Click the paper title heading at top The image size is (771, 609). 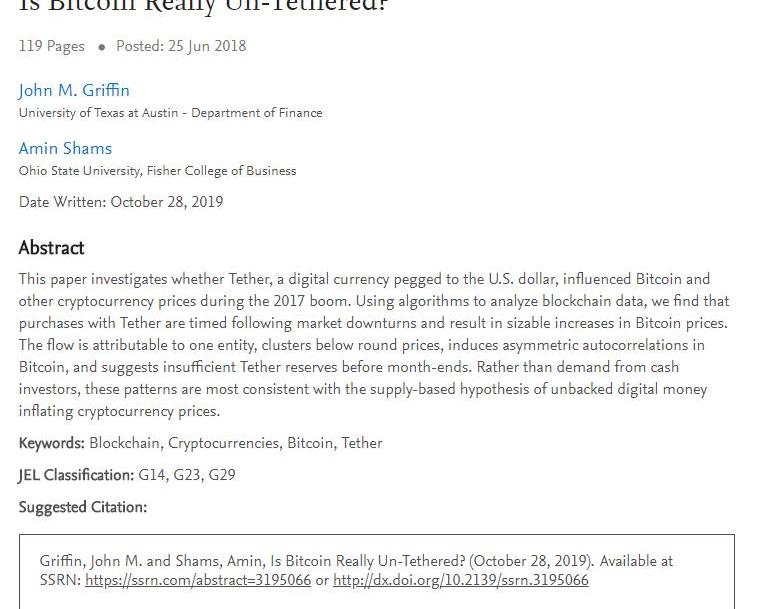click(204, 7)
